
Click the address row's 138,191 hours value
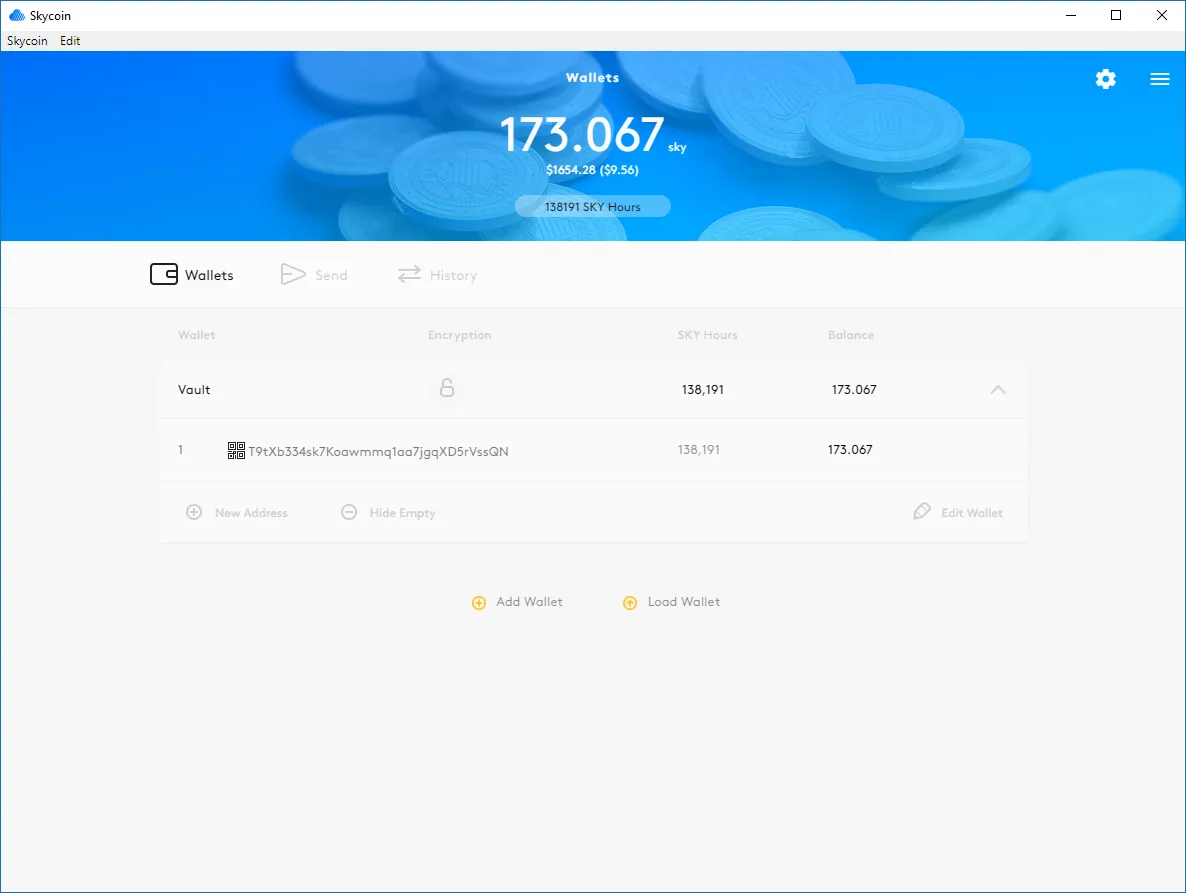[x=699, y=449]
